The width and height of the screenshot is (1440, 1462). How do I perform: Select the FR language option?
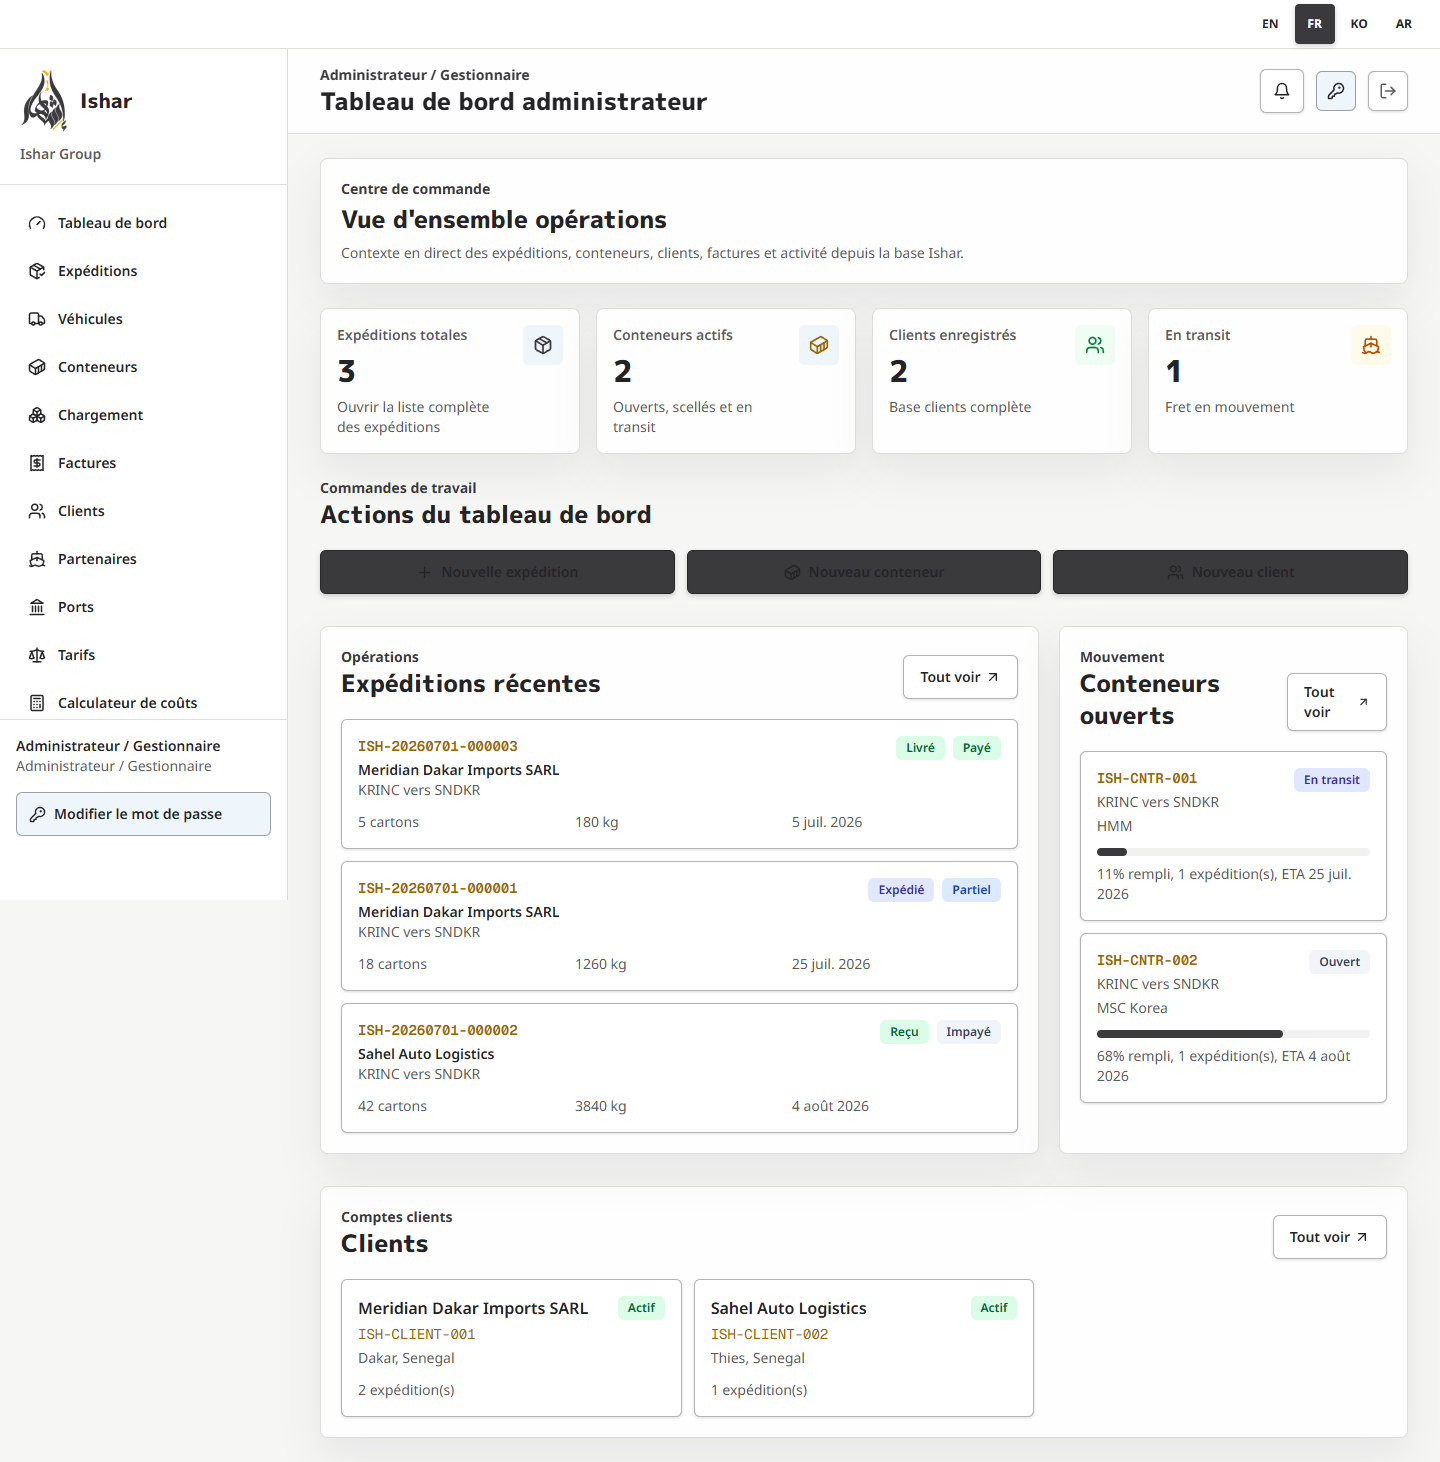[1315, 24]
